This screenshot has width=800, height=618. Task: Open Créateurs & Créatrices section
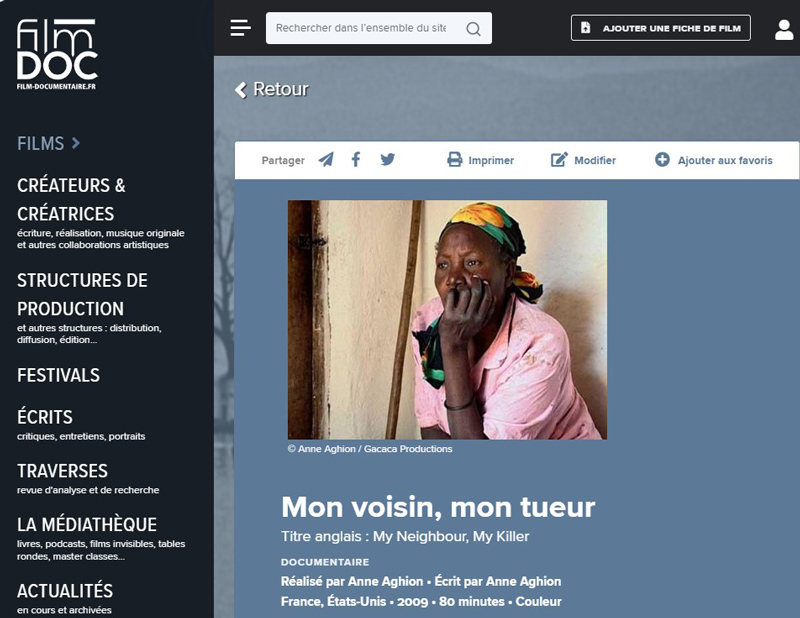tap(71, 200)
